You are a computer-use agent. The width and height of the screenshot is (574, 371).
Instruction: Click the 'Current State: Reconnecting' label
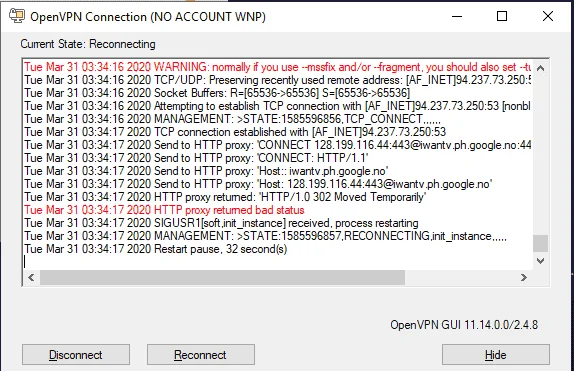pos(88,44)
